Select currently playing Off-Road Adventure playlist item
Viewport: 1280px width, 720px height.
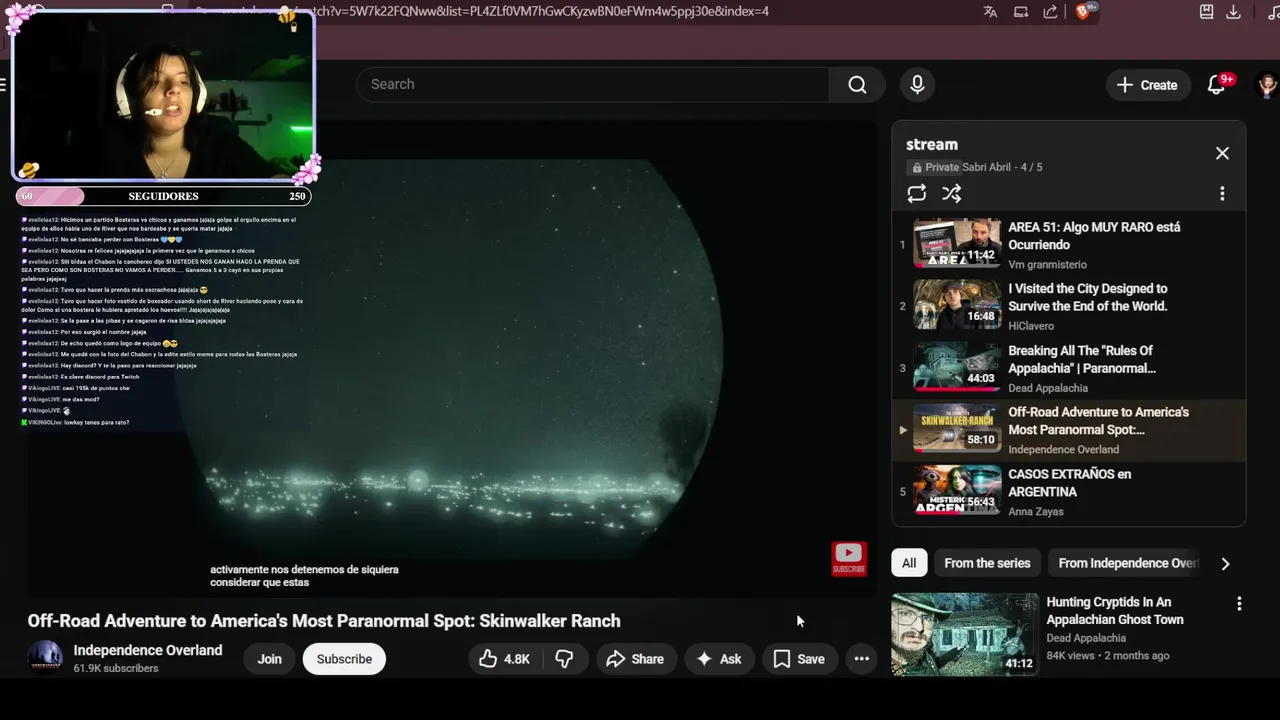tap(1068, 429)
